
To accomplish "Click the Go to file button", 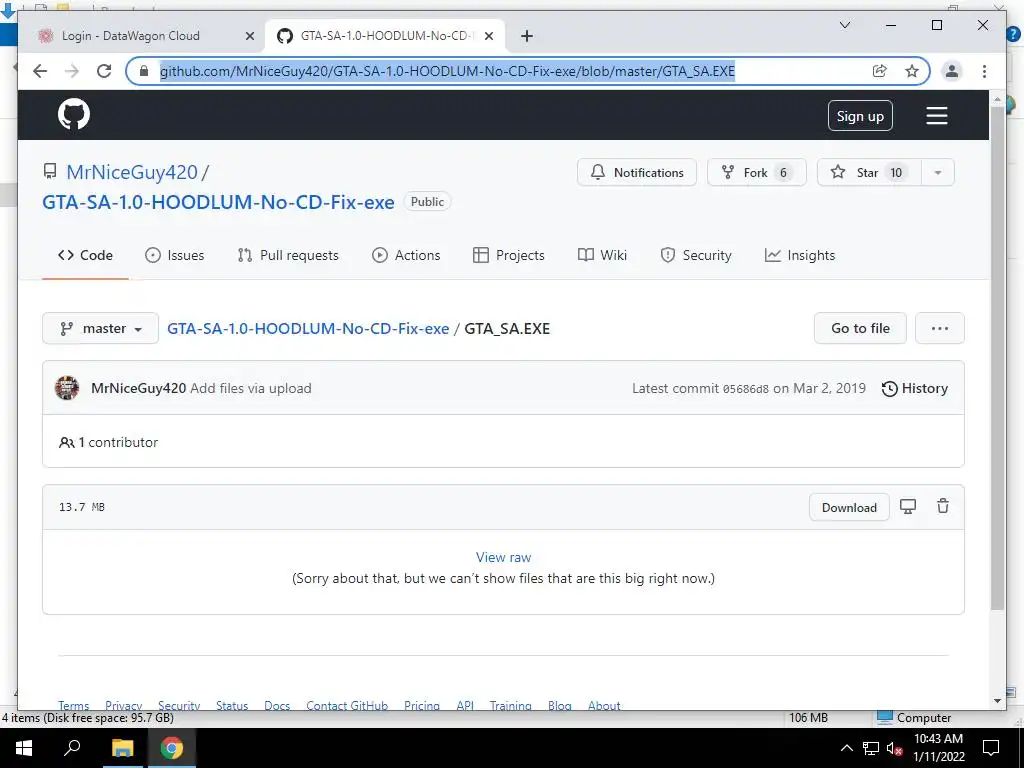I will pos(860,328).
